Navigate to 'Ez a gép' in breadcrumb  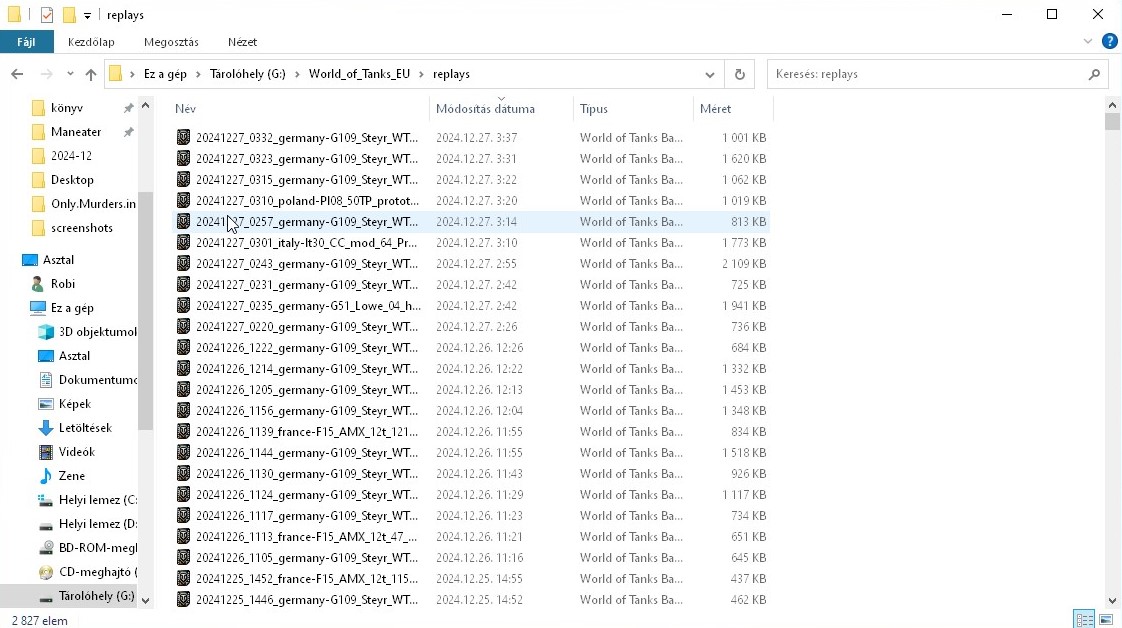tap(165, 74)
